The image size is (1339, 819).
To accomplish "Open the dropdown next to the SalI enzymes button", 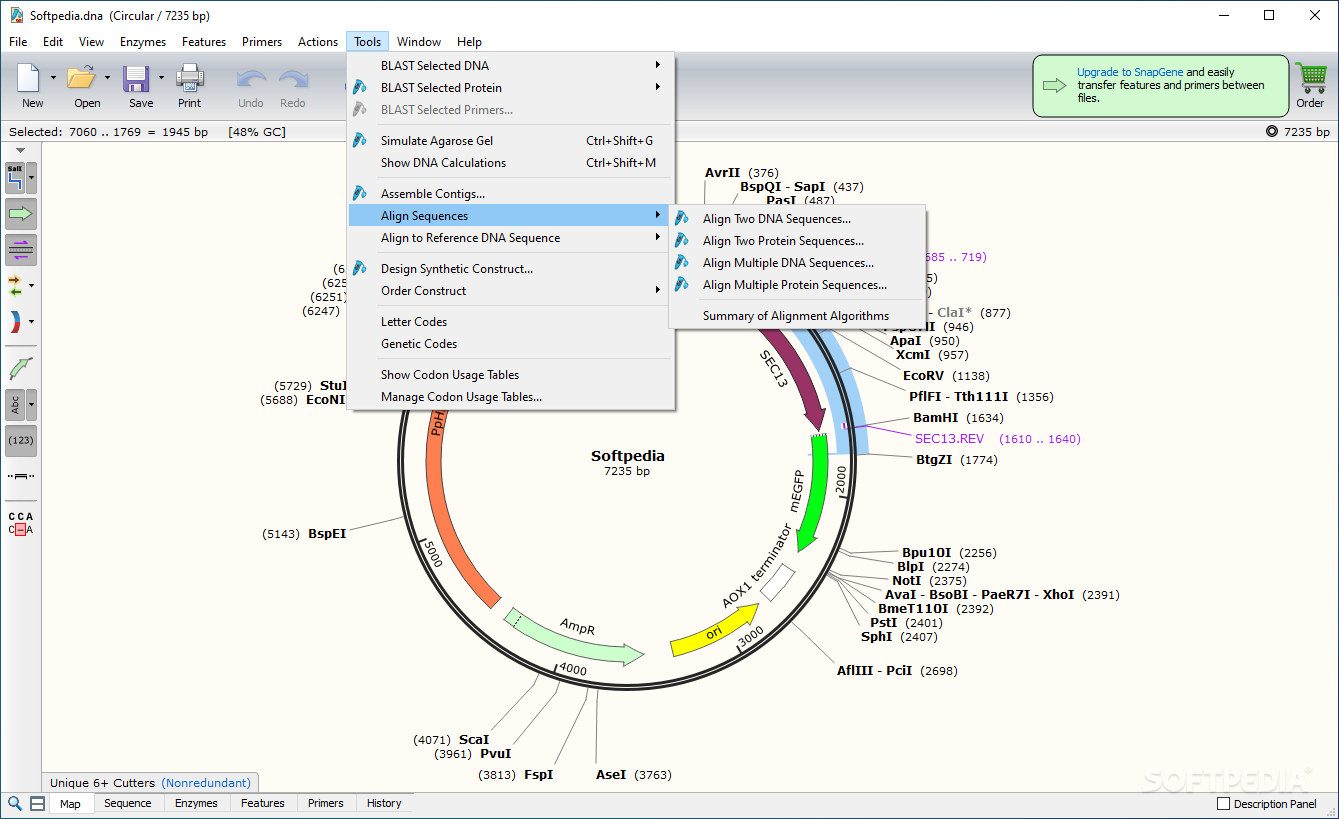I will 32,179.
